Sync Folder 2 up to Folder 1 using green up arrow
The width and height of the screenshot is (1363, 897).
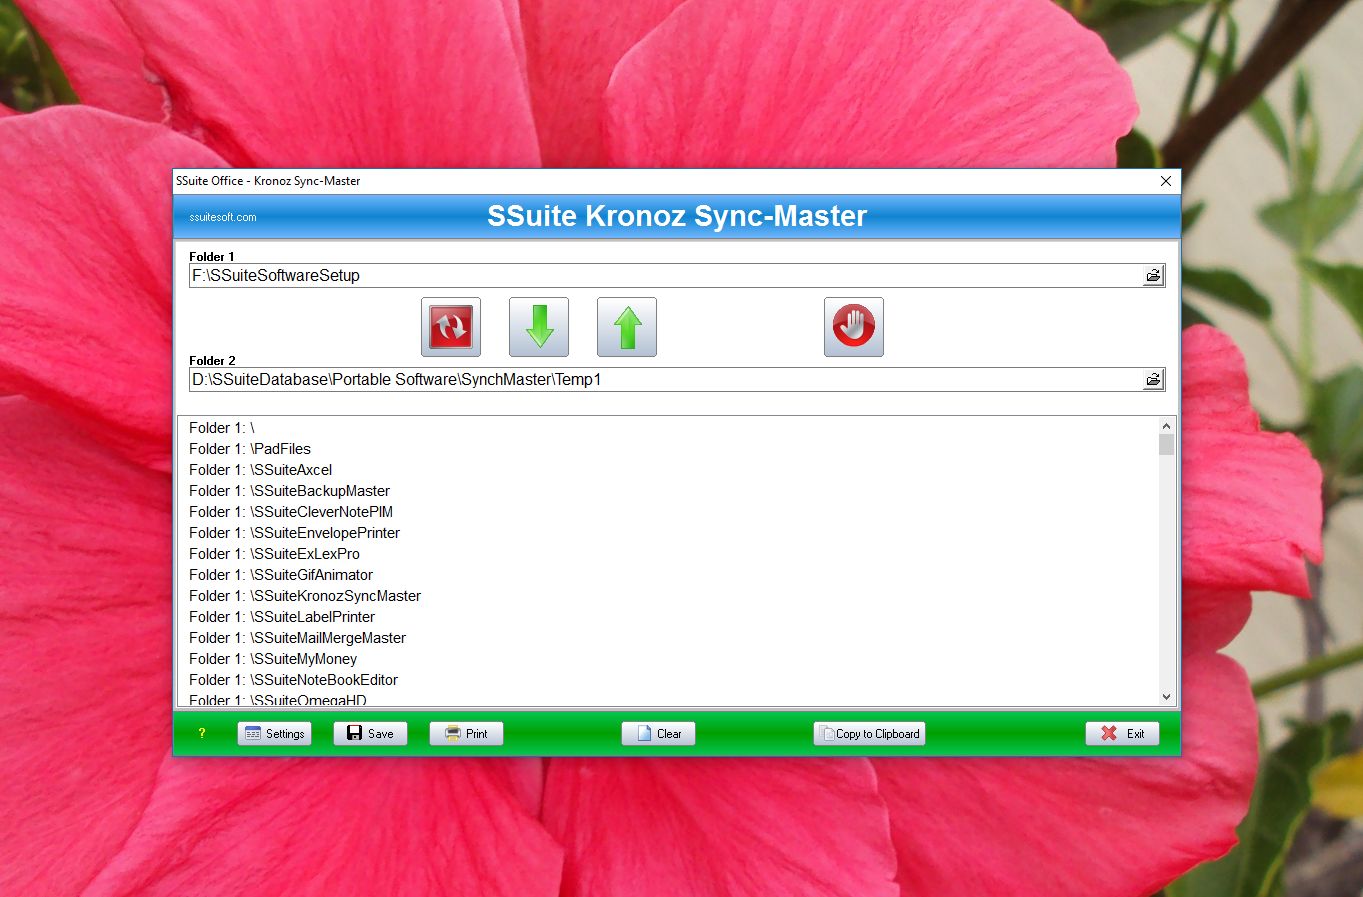pos(626,326)
